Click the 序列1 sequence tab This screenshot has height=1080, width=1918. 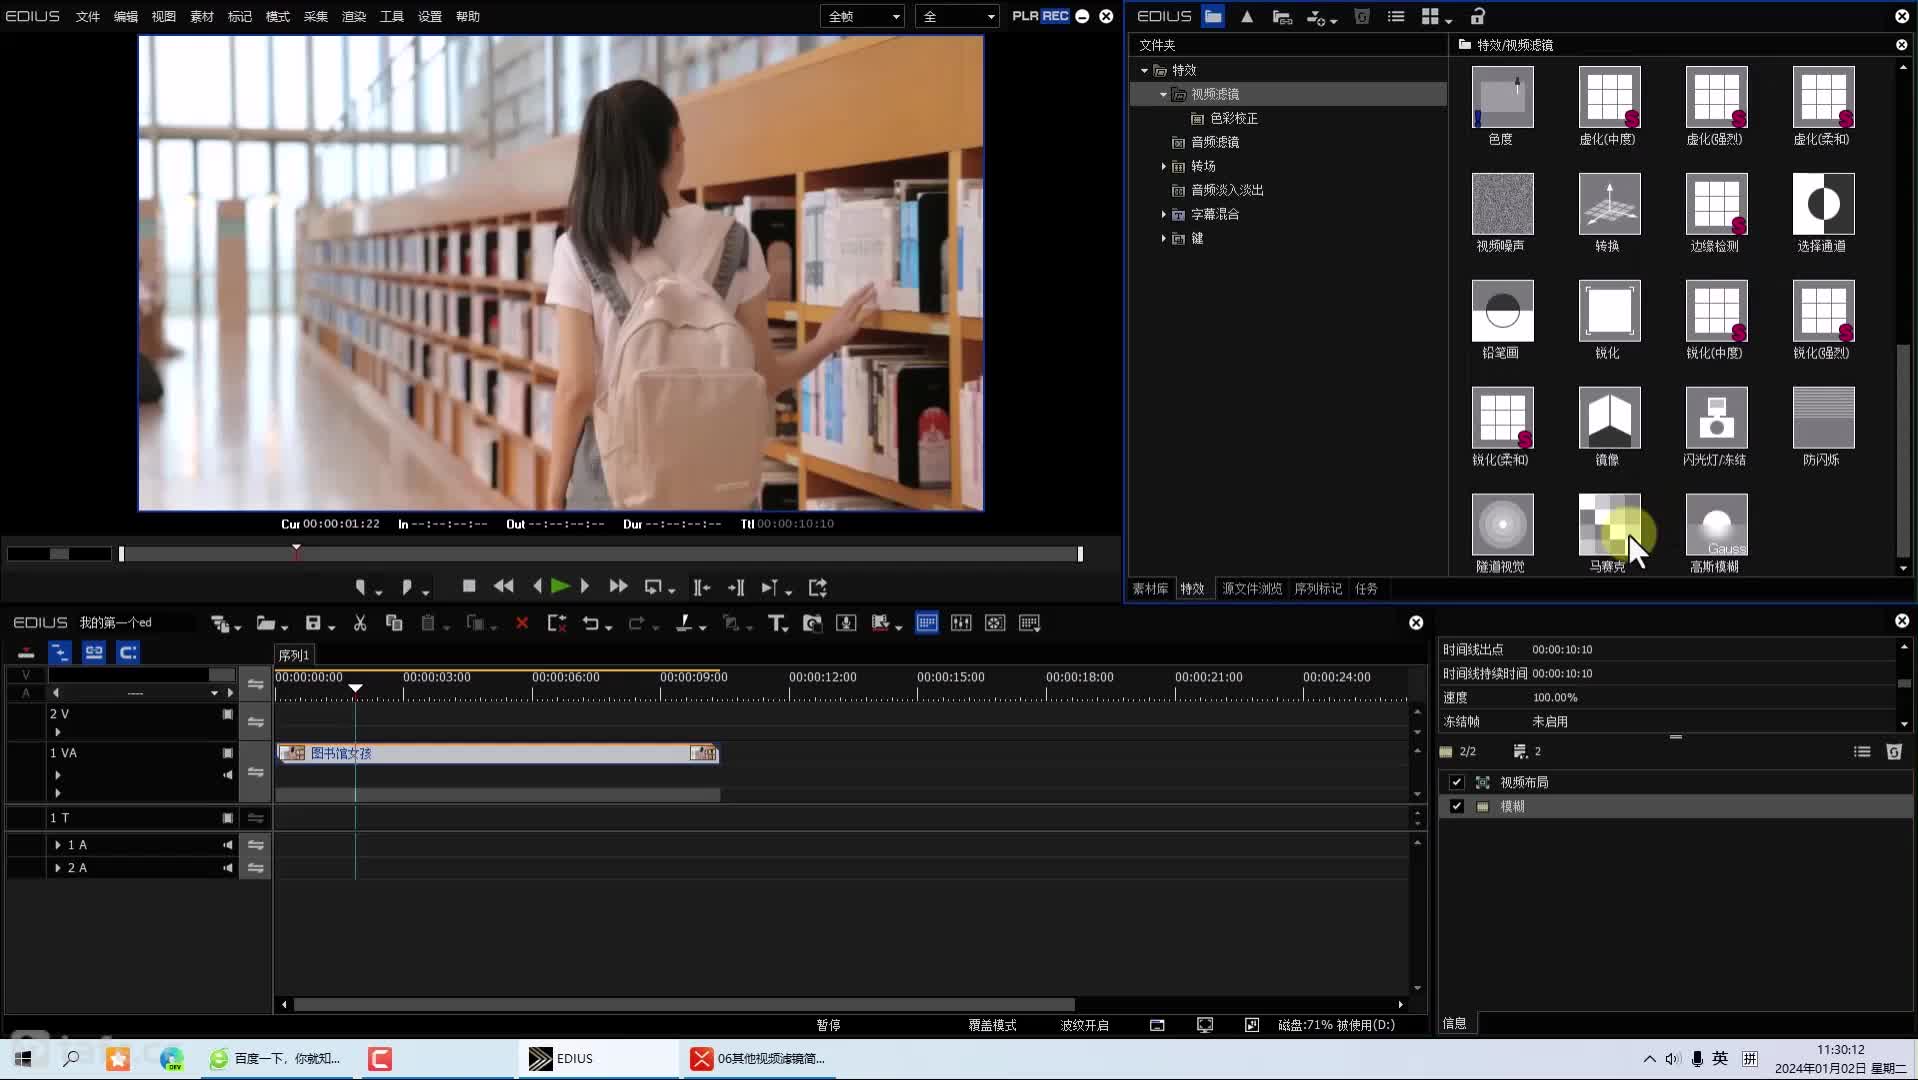coord(294,655)
